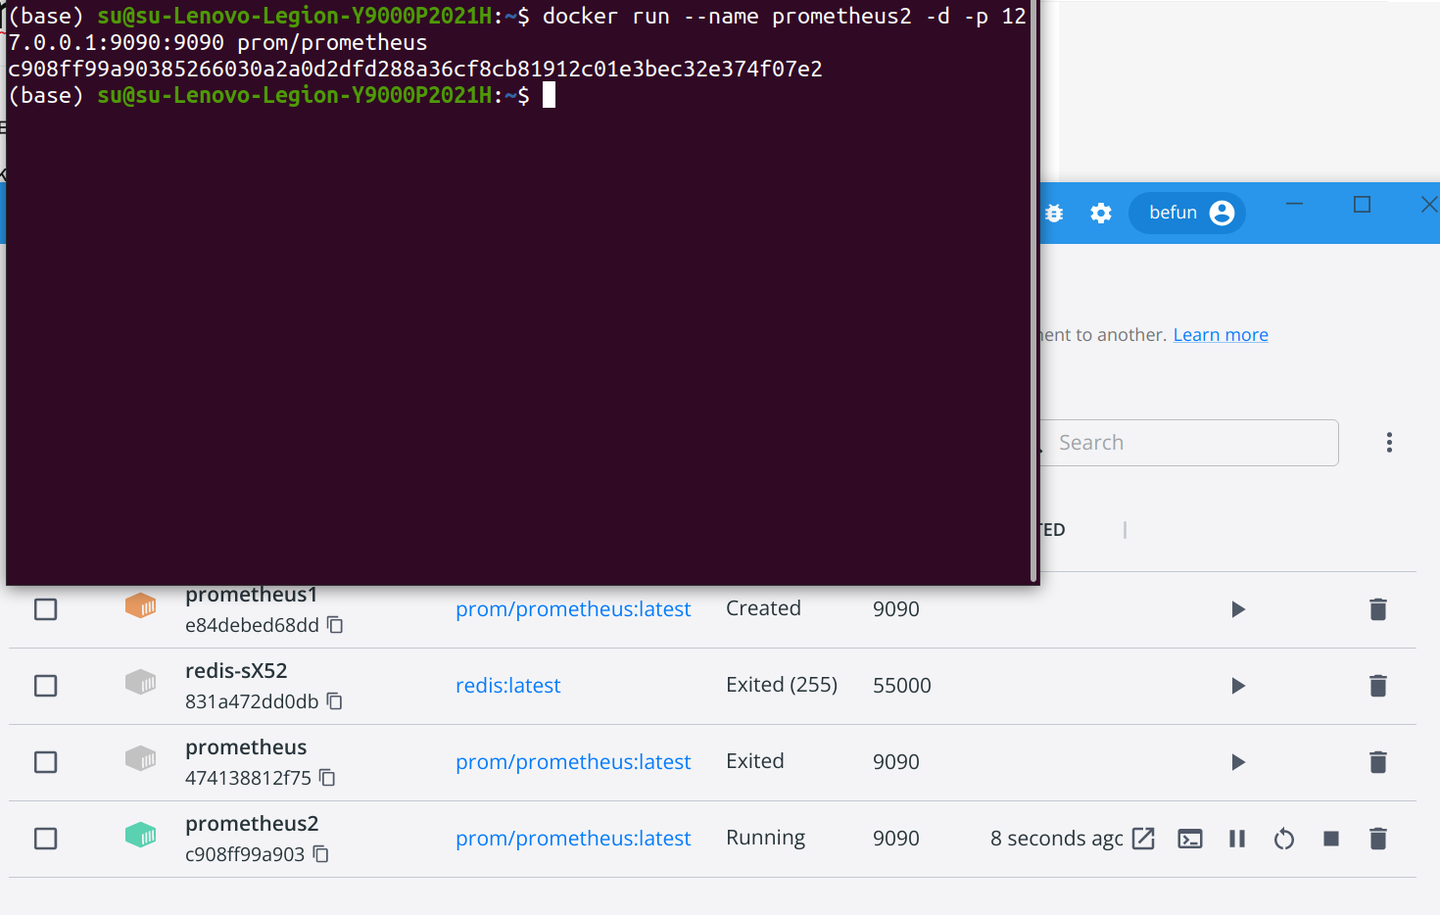The height and width of the screenshot is (915, 1440).
Task: Click the Learn more link
Action: click(x=1220, y=334)
